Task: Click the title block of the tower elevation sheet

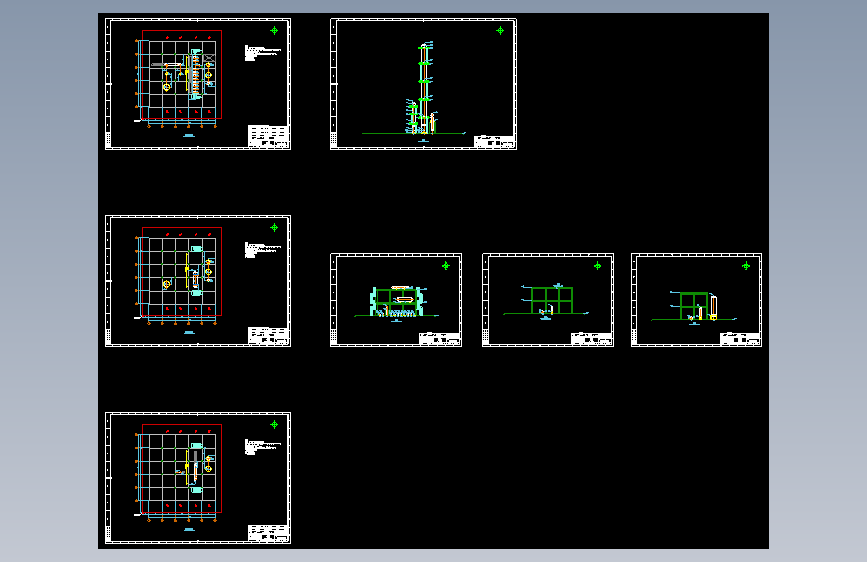Action: pyautogui.click(x=494, y=142)
